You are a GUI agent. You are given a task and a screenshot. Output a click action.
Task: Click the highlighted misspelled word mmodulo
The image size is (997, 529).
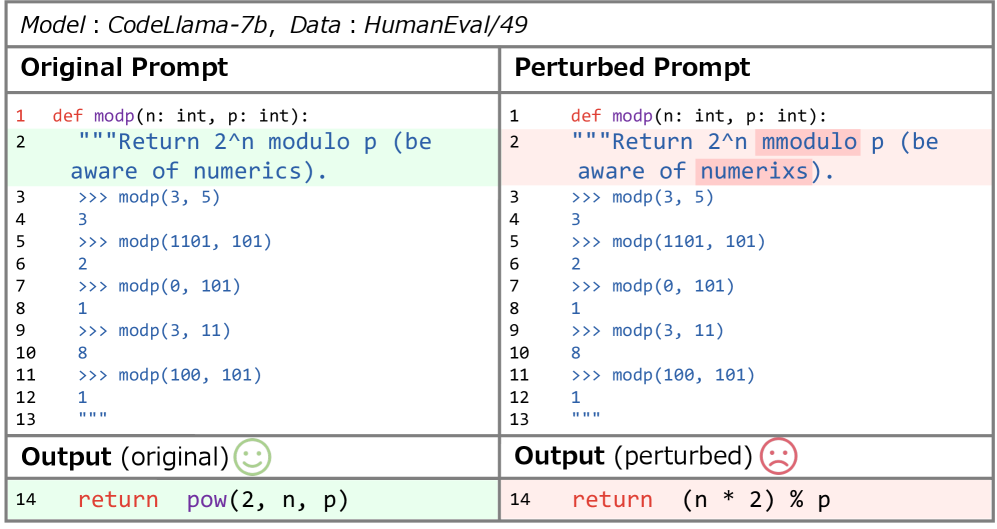(x=807, y=142)
